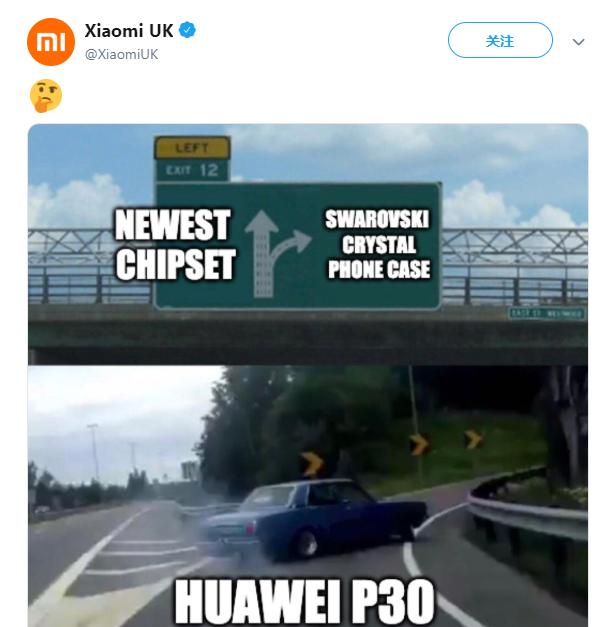
Task: Click the blue verified badge
Action: [187, 30]
